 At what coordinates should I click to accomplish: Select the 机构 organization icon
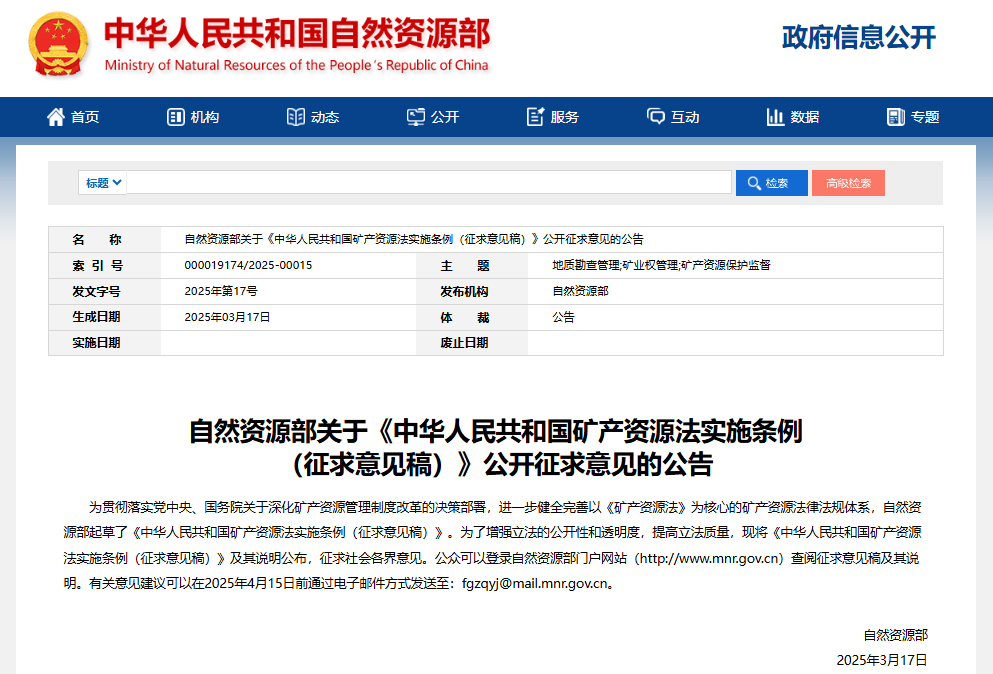point(174,116)
